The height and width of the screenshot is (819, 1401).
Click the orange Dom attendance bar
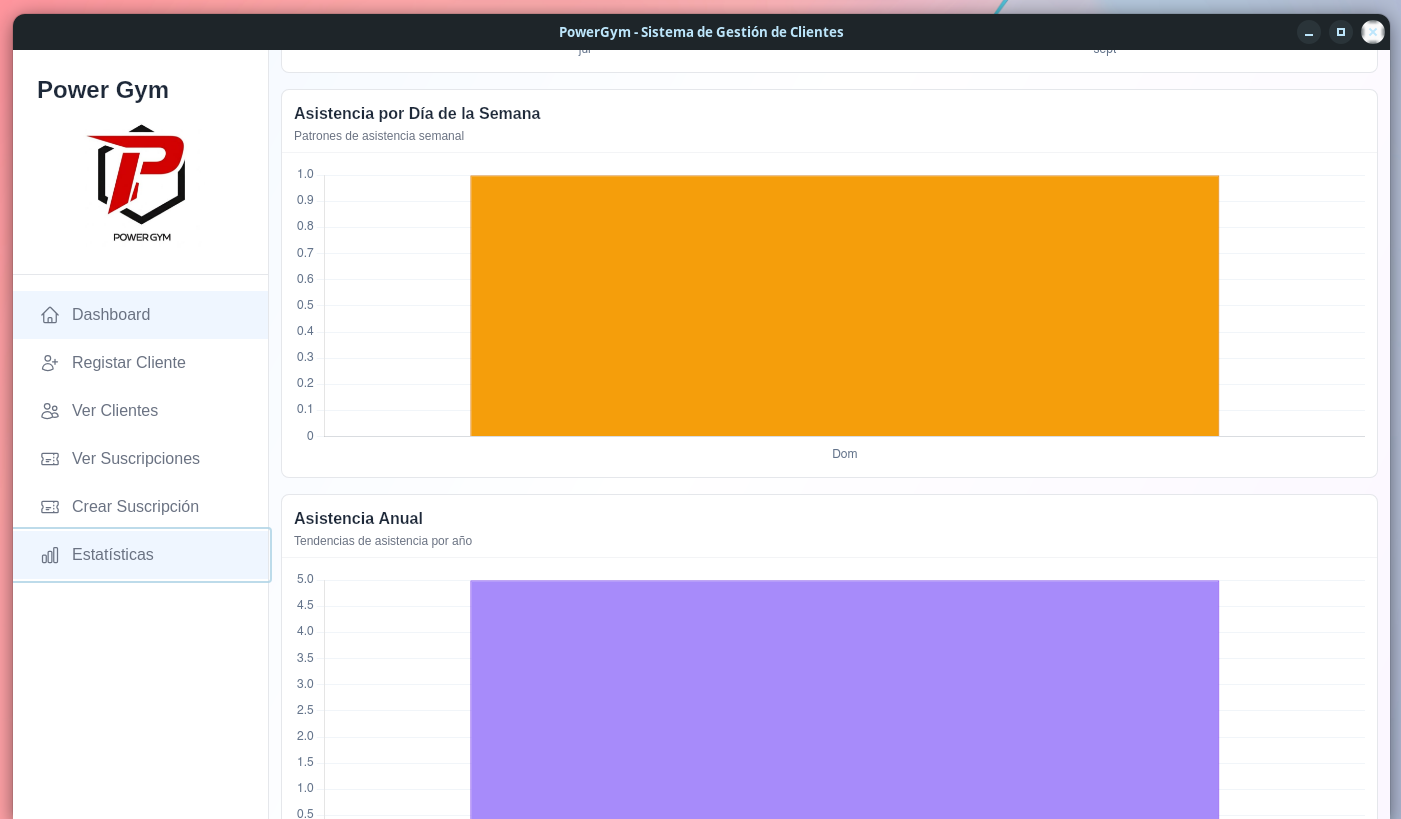[x=845, y=306]
